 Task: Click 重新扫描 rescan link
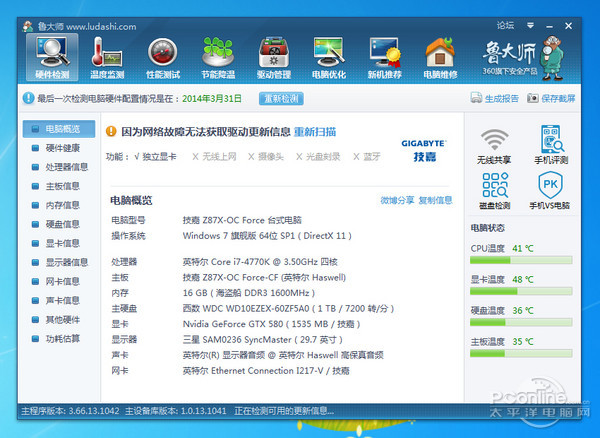315,132
